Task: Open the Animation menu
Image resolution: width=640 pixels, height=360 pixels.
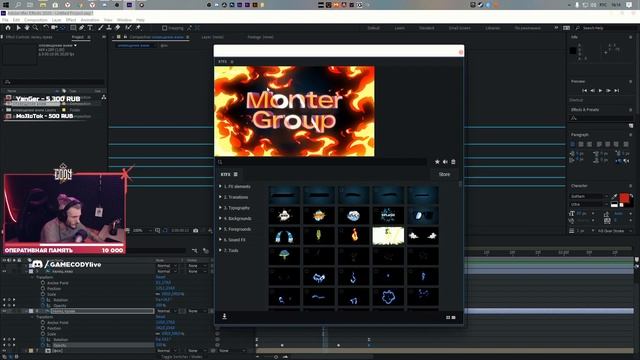Action: pyautogui.click(x=90, y=20)
